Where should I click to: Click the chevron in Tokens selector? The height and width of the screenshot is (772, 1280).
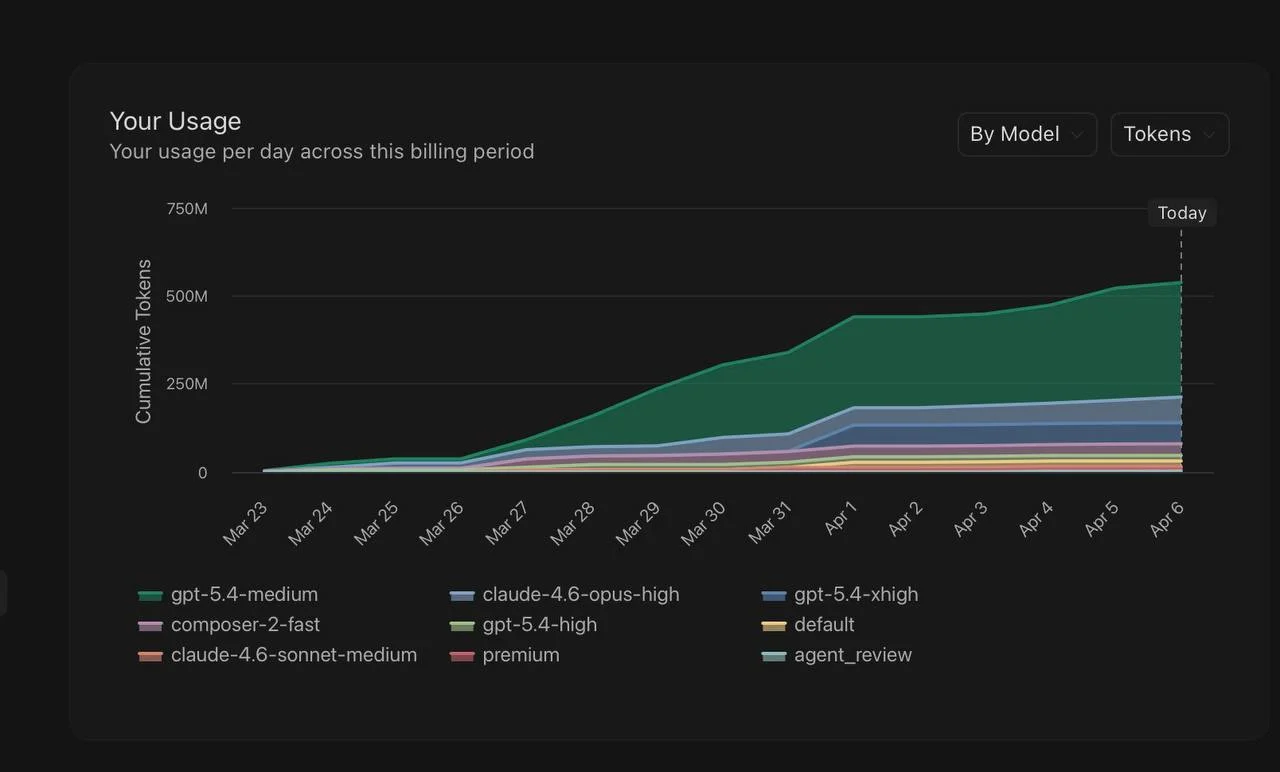pyautogui.click(x=1209, y=135)
